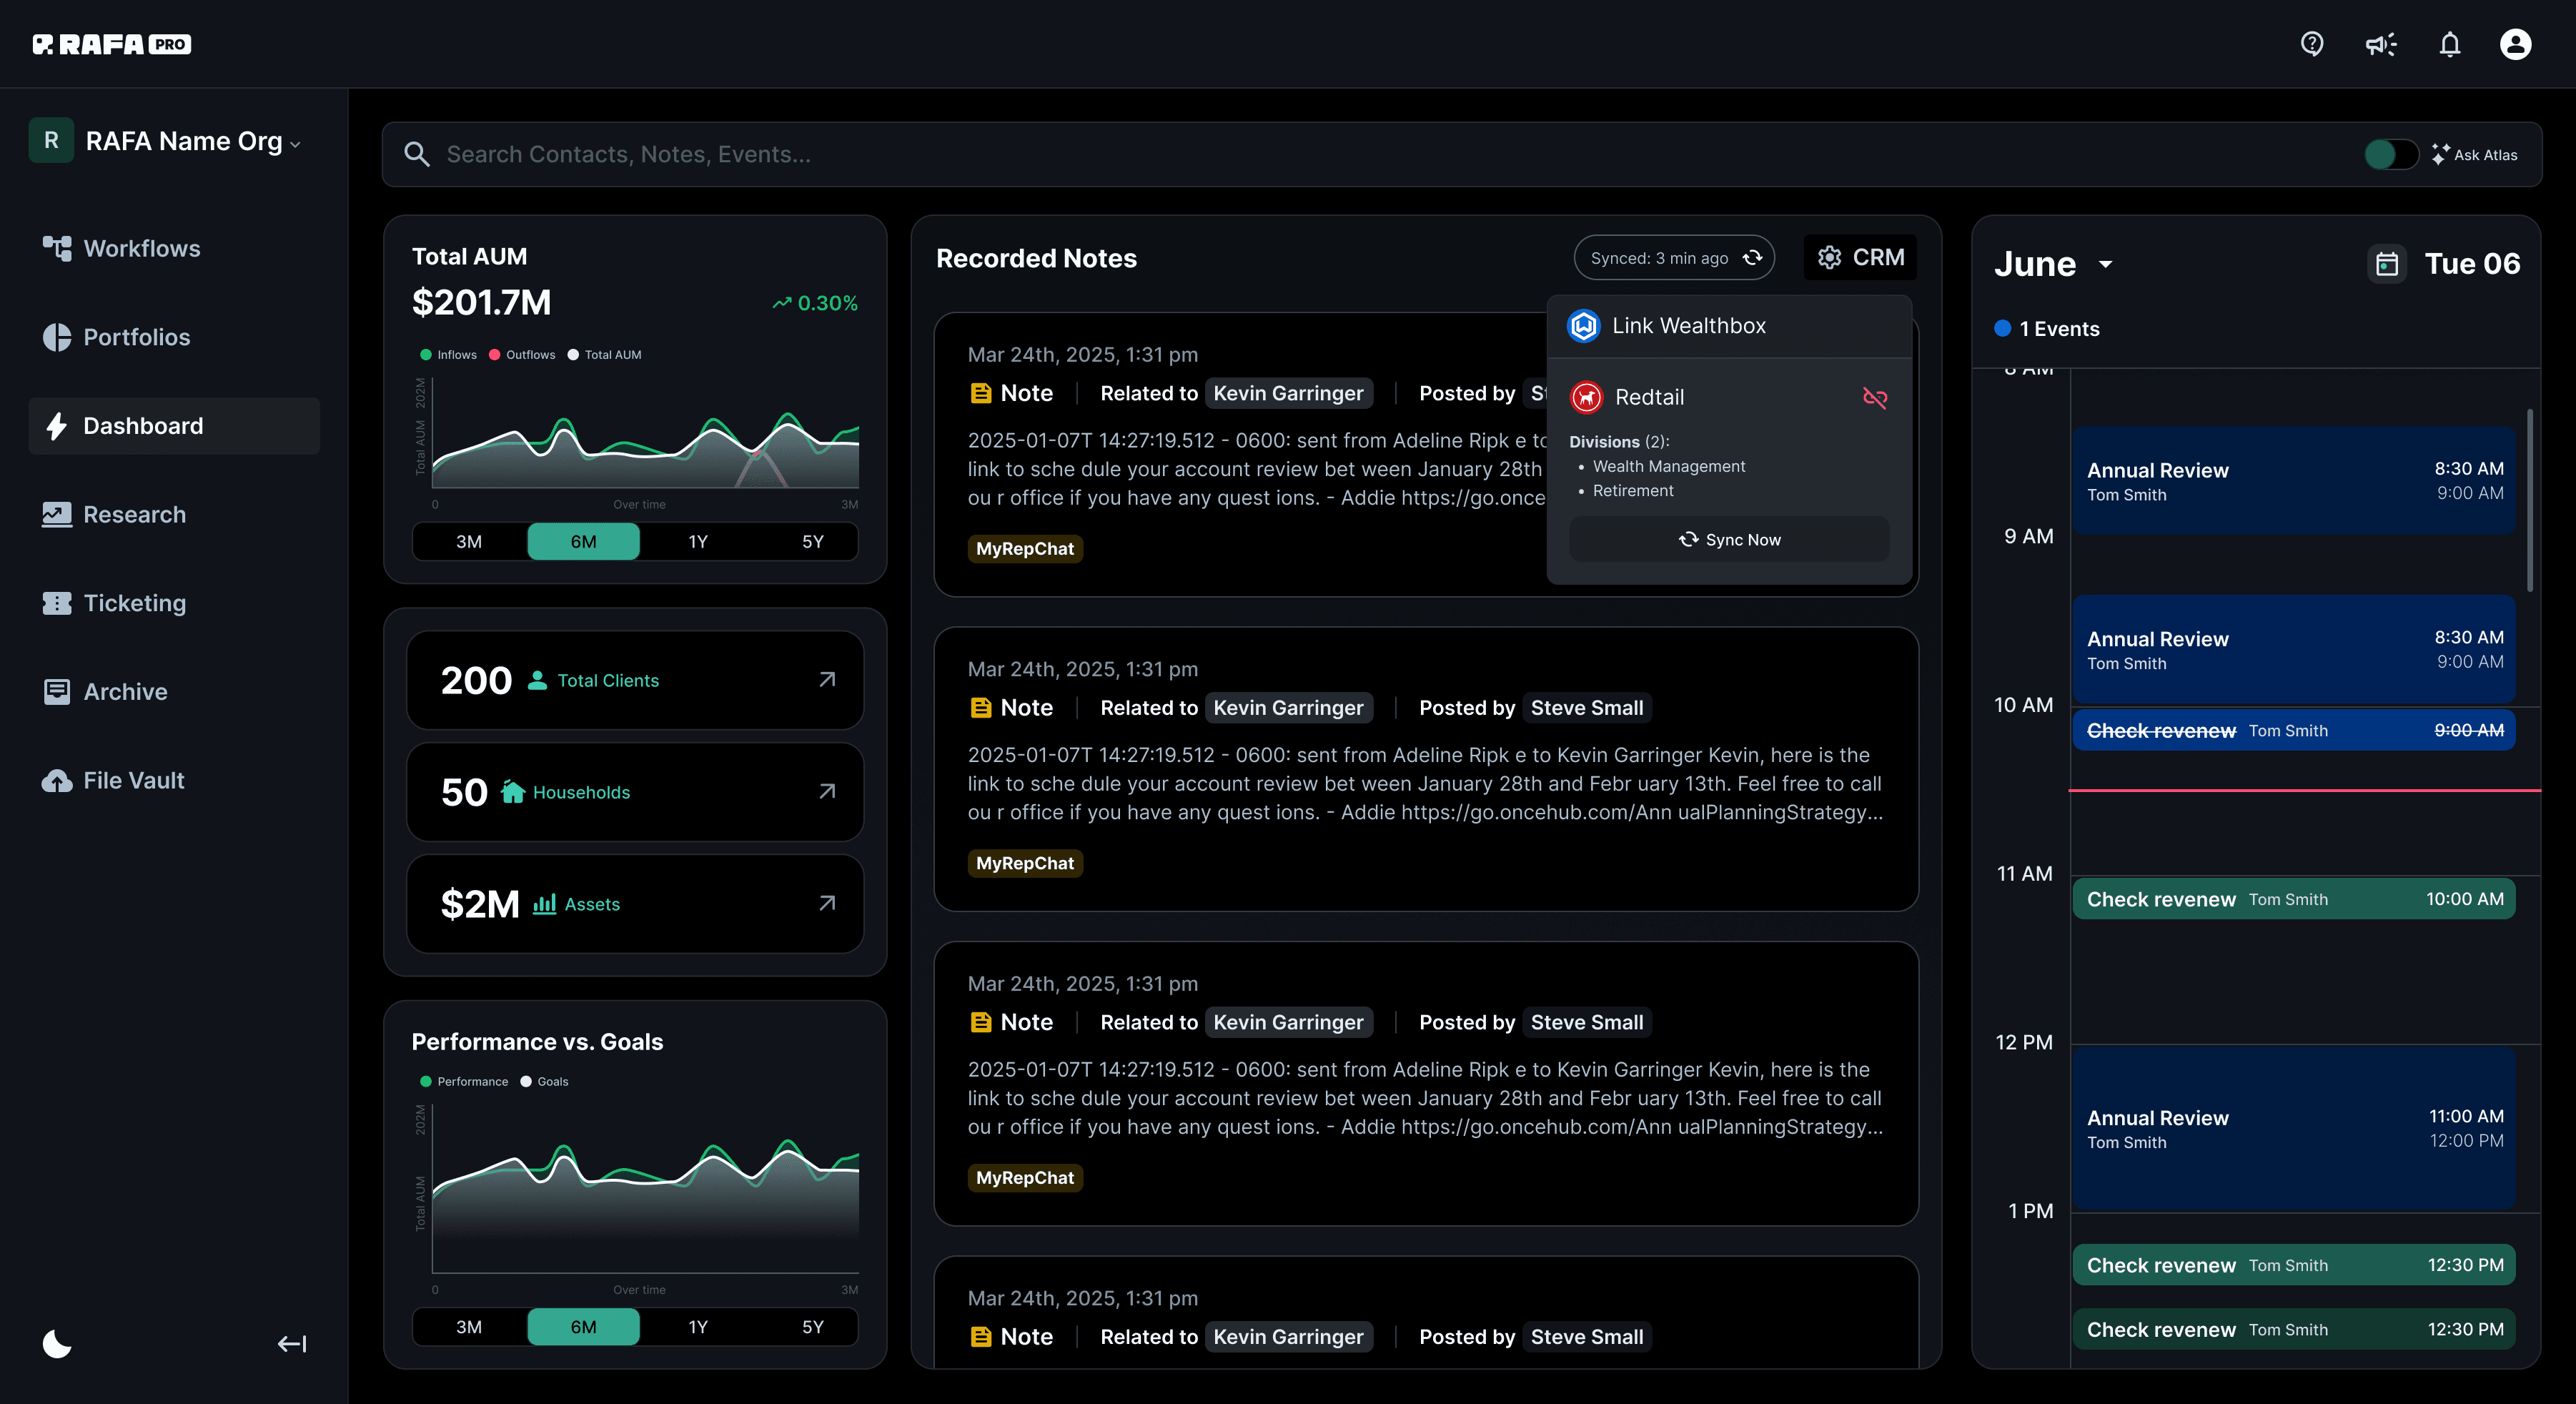Screen dimensions: 2576x1404
Task: Go to Portfolios in sidebar
Action: (137, 337)
